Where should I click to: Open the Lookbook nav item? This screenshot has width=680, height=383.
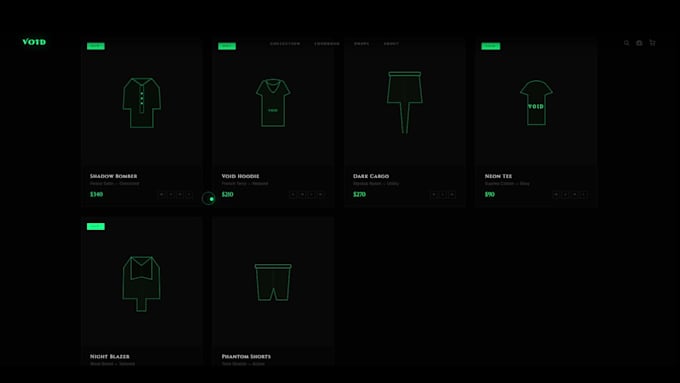[327, 44]
